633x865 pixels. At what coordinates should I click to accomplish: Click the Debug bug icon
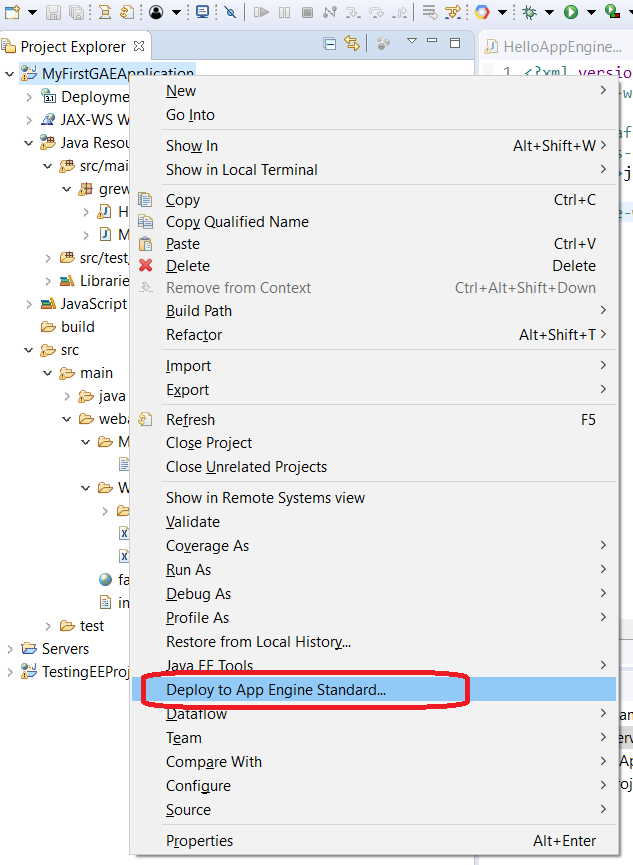pyautogui.click(x=529, y=12)
